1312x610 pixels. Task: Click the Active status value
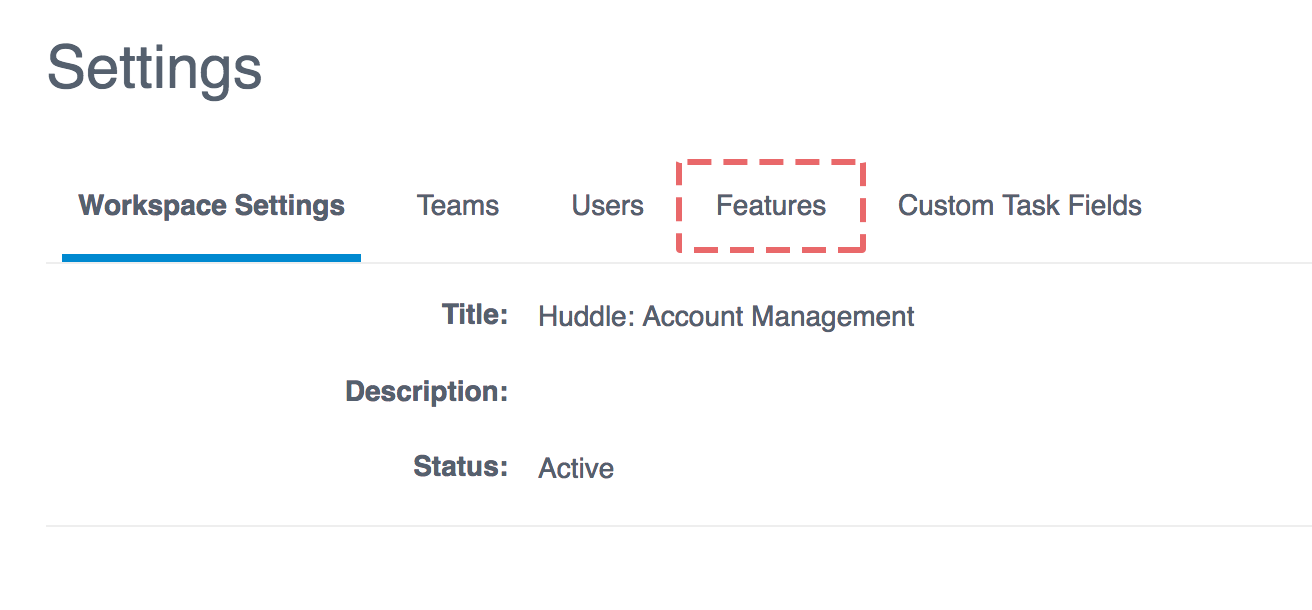coord(576,468)
